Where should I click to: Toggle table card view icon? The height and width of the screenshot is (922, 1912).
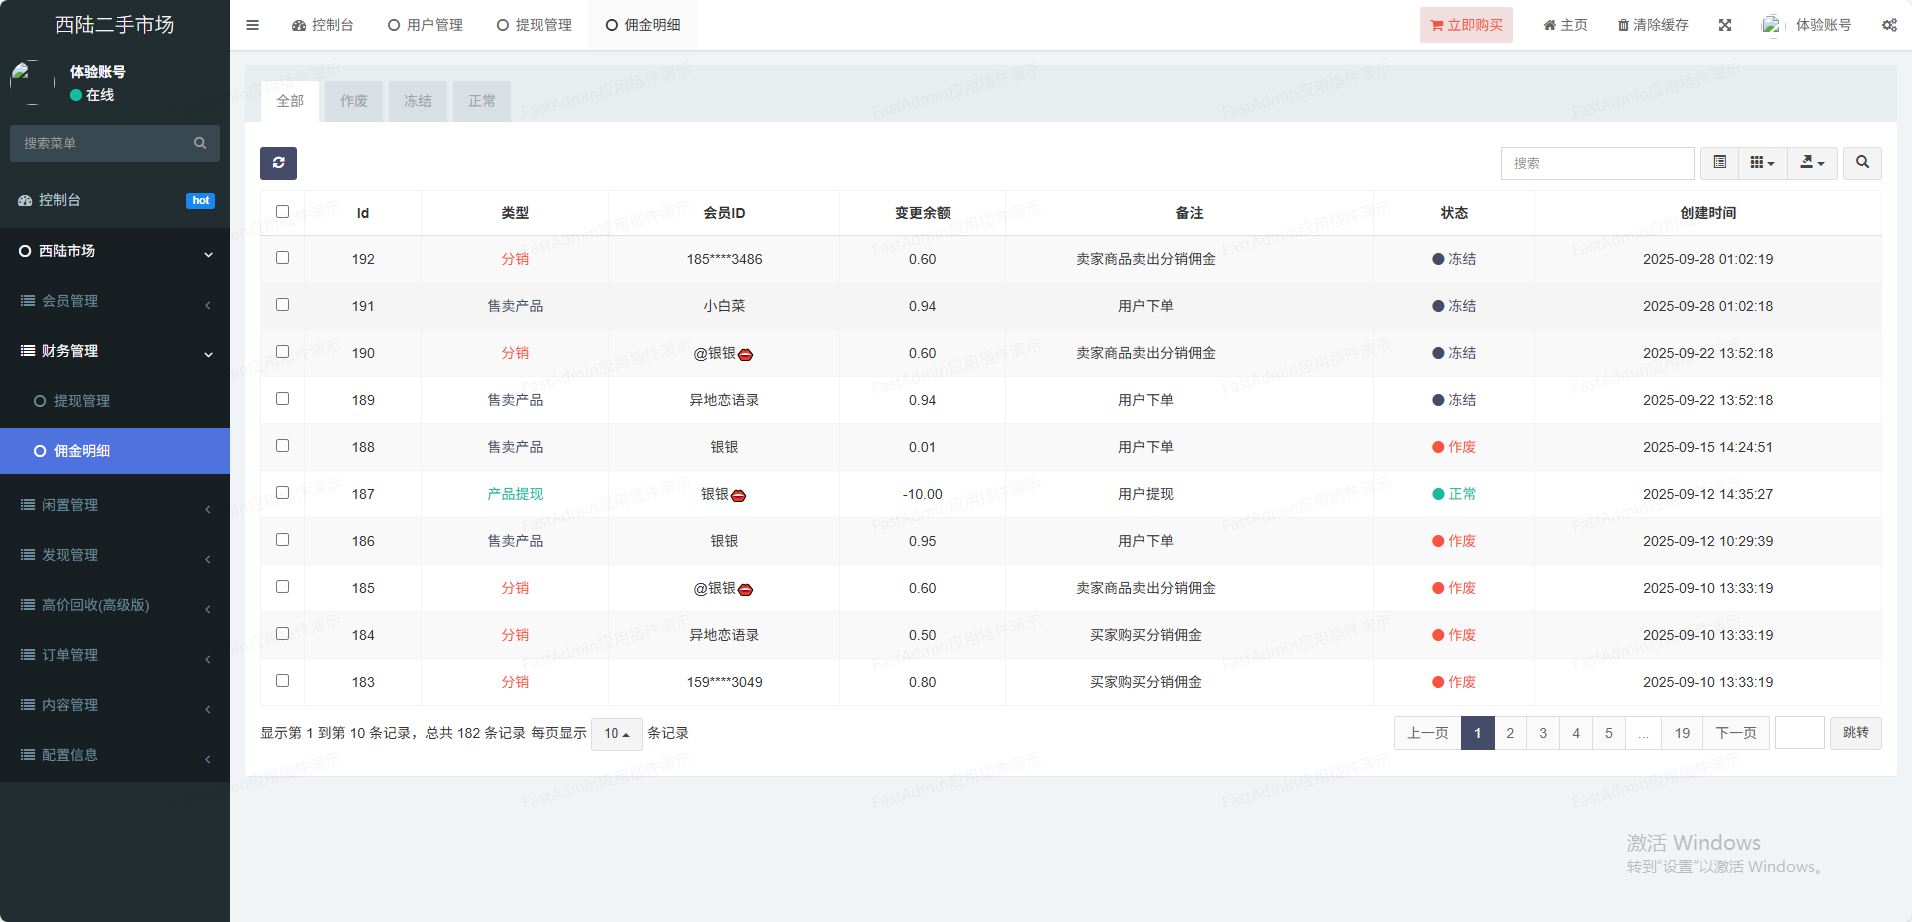(1720, 162)
